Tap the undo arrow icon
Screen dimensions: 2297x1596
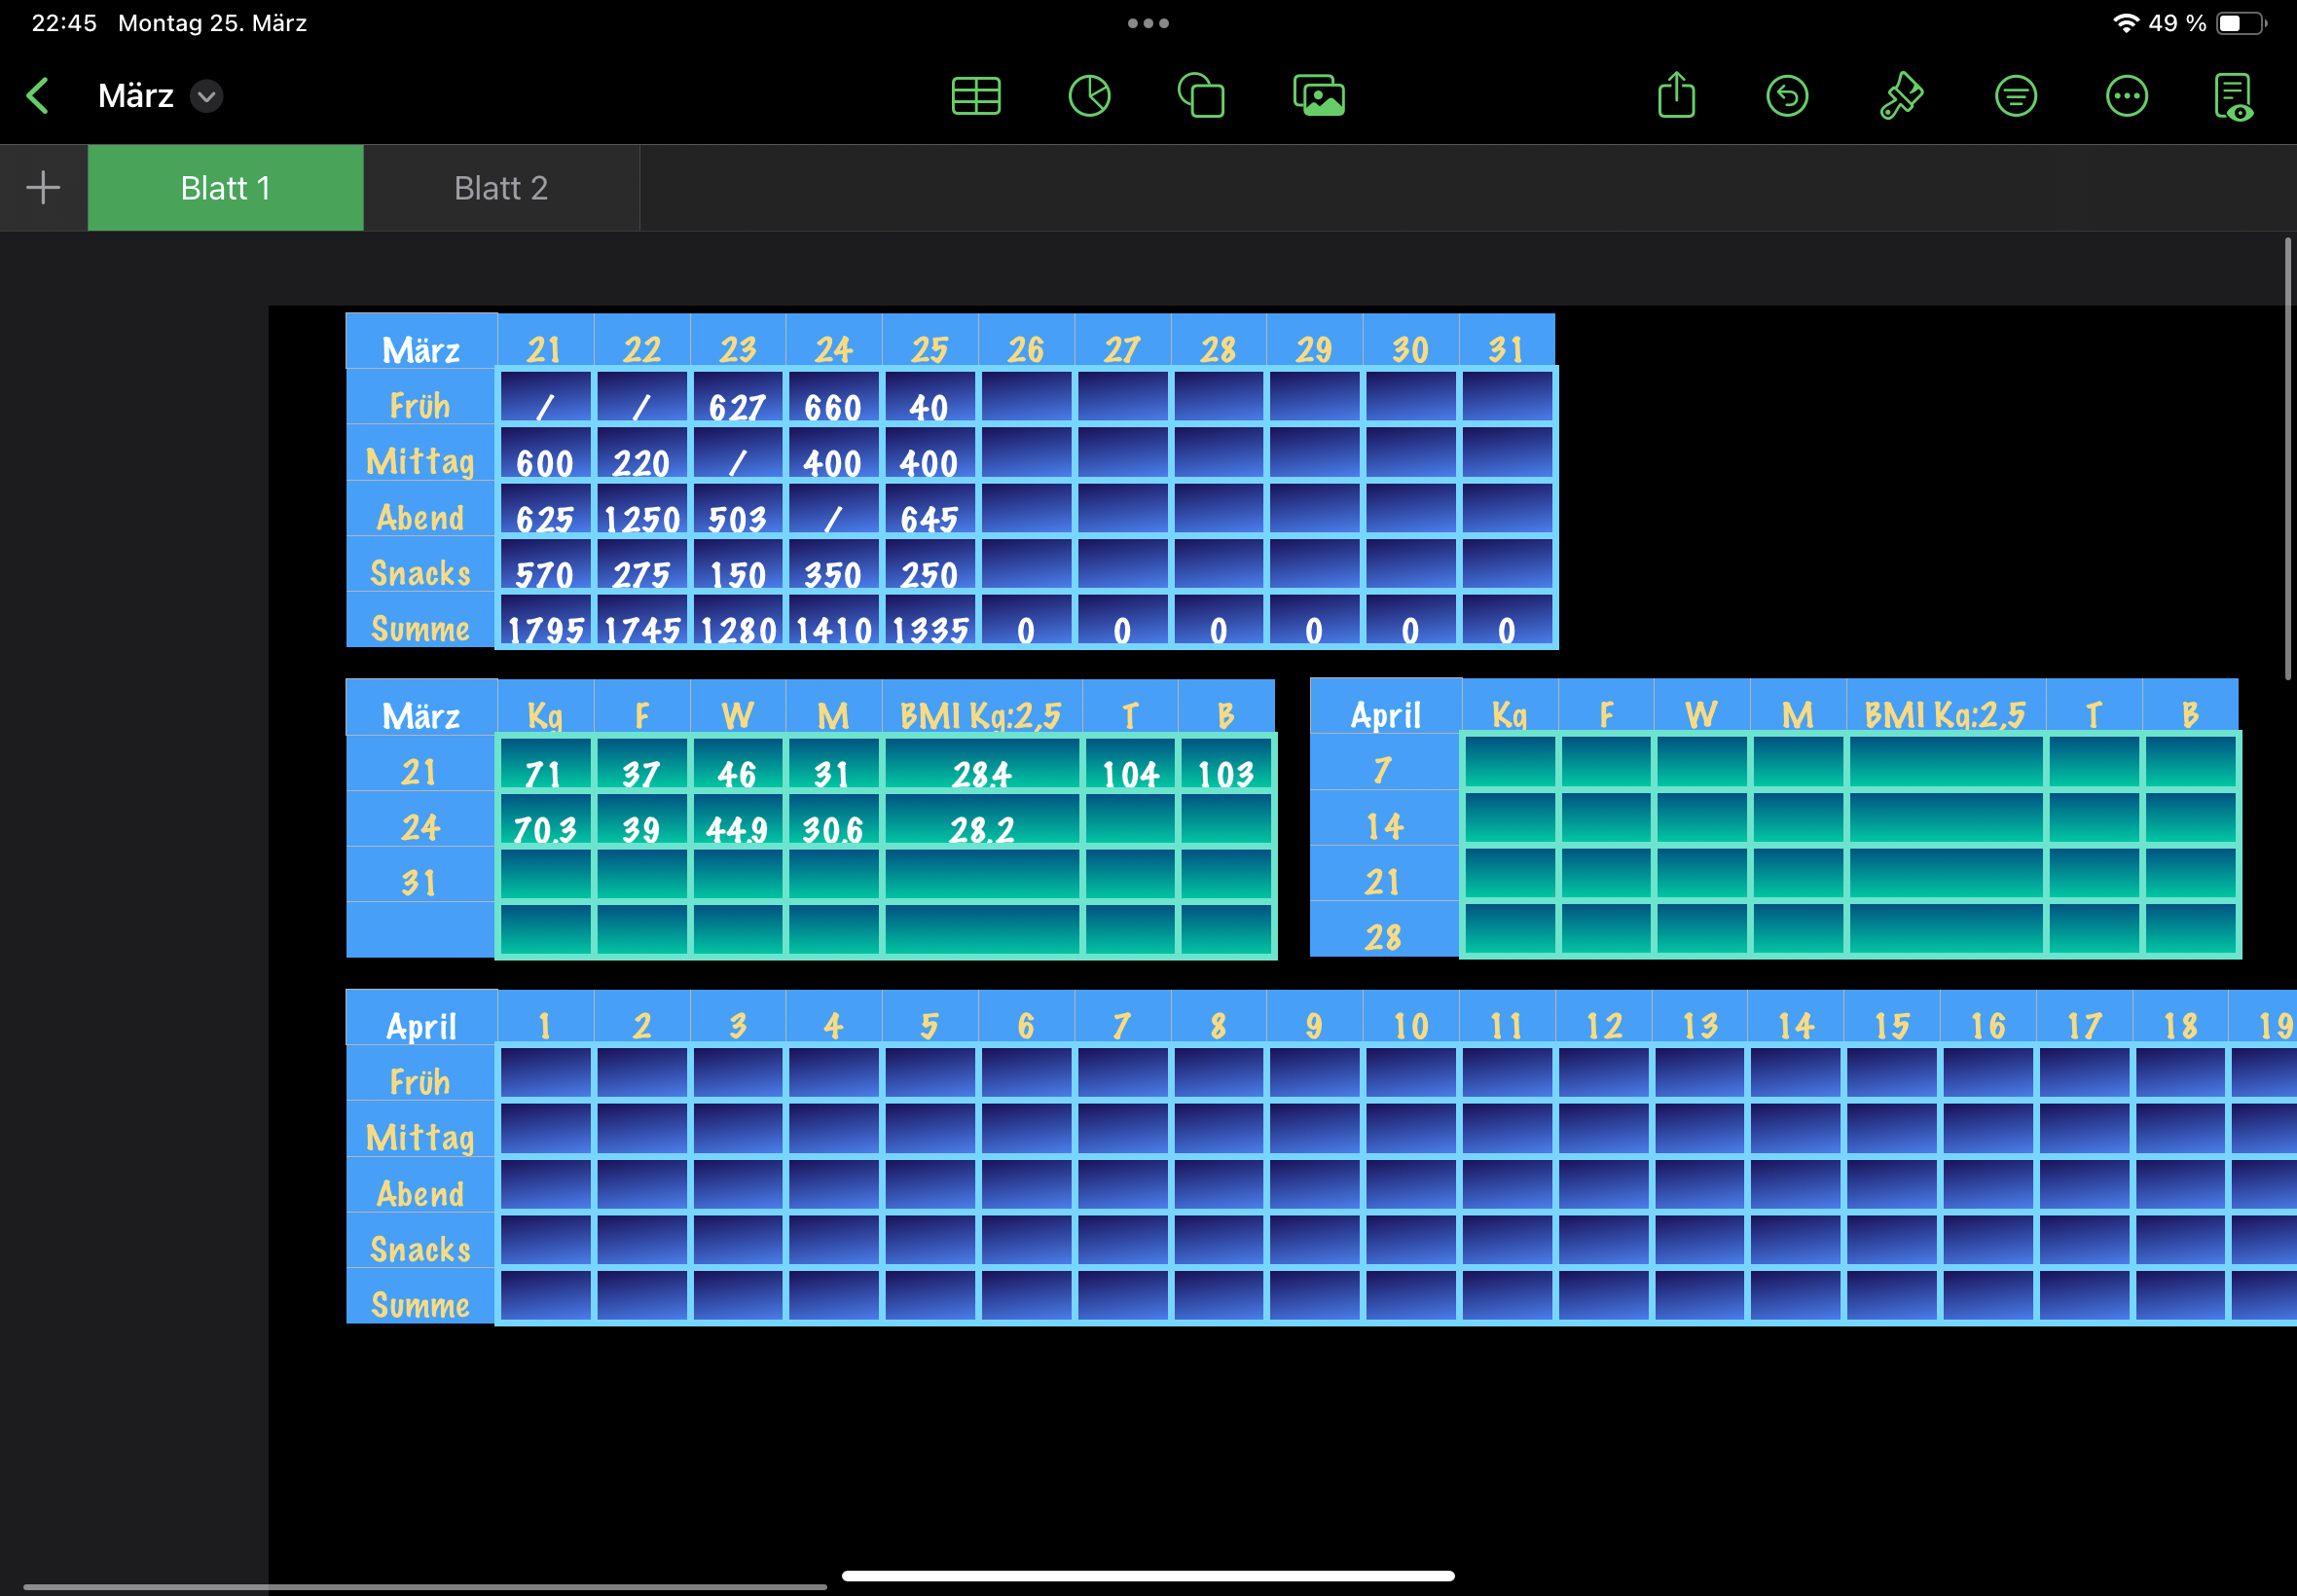[x=1787, y=96]
